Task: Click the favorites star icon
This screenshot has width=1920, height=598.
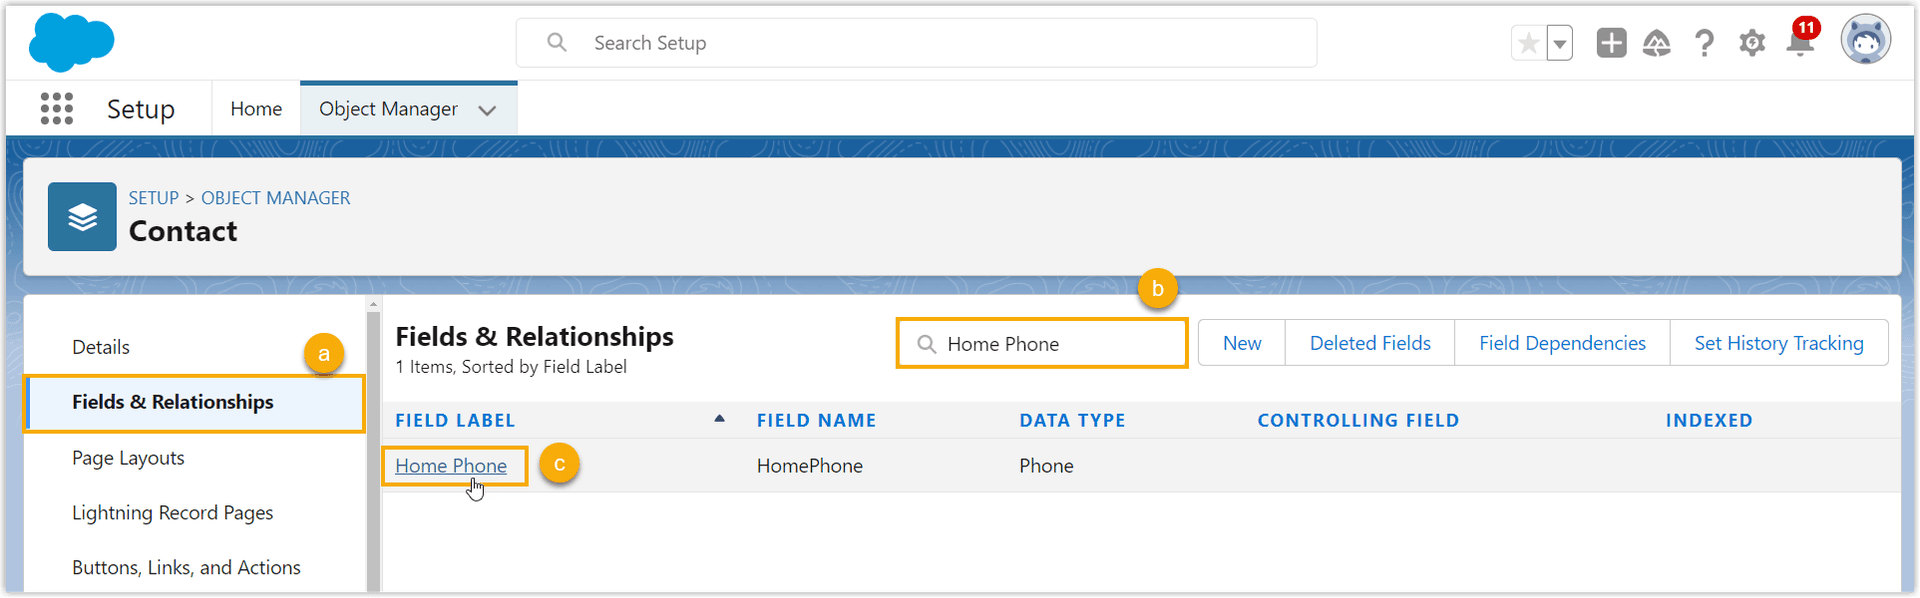Action: click(1528, 43)
